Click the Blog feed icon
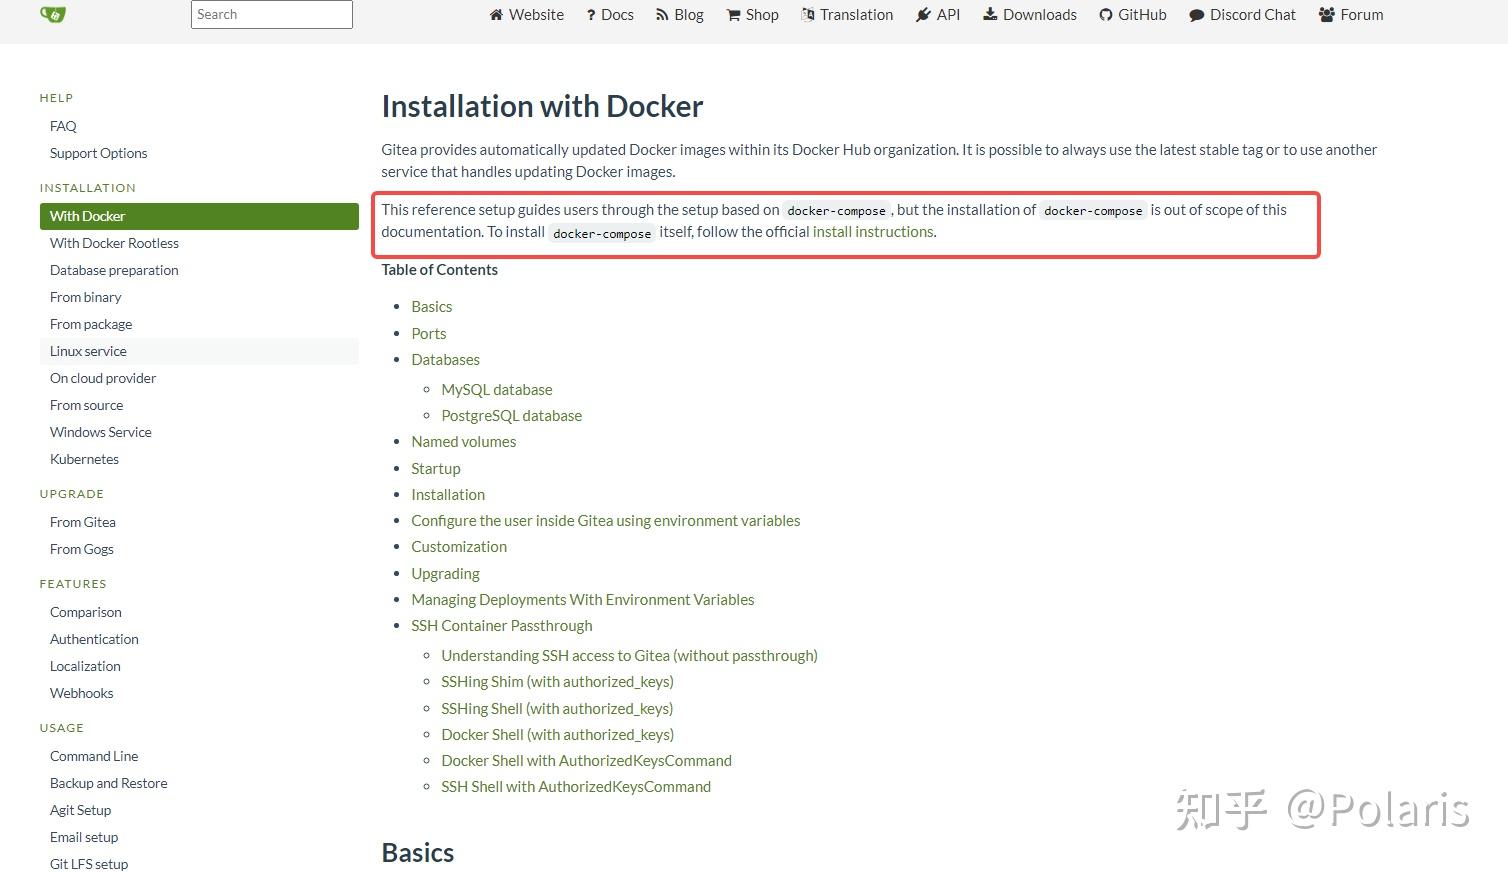Viewport: 1508px width, 872px height. click(661, 15)
